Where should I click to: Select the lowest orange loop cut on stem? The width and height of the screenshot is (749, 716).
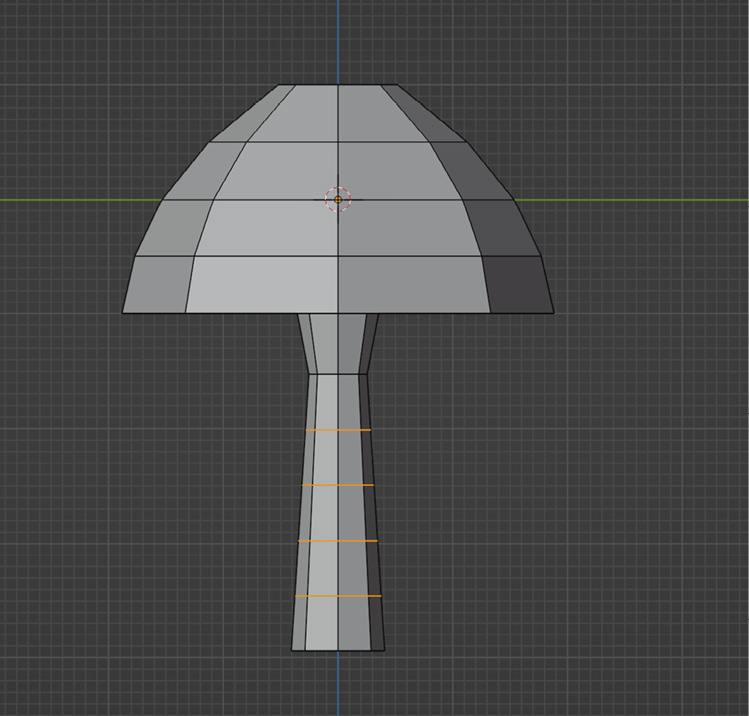338,596
